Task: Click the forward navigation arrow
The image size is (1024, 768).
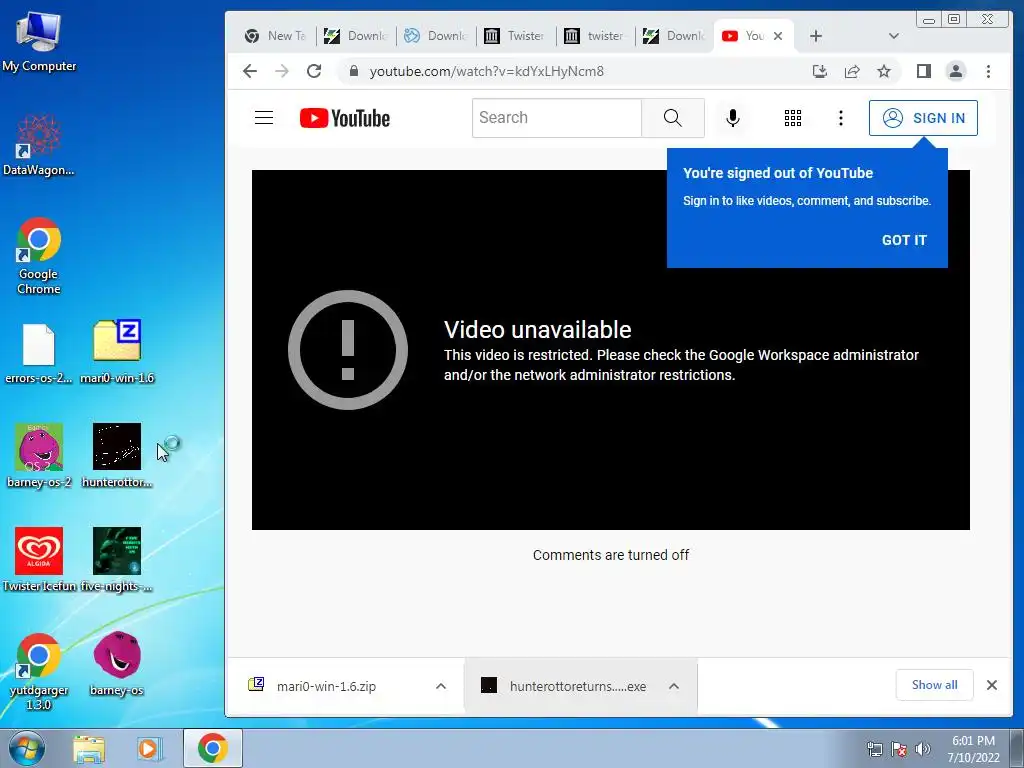Action: (x=281, y=71)
